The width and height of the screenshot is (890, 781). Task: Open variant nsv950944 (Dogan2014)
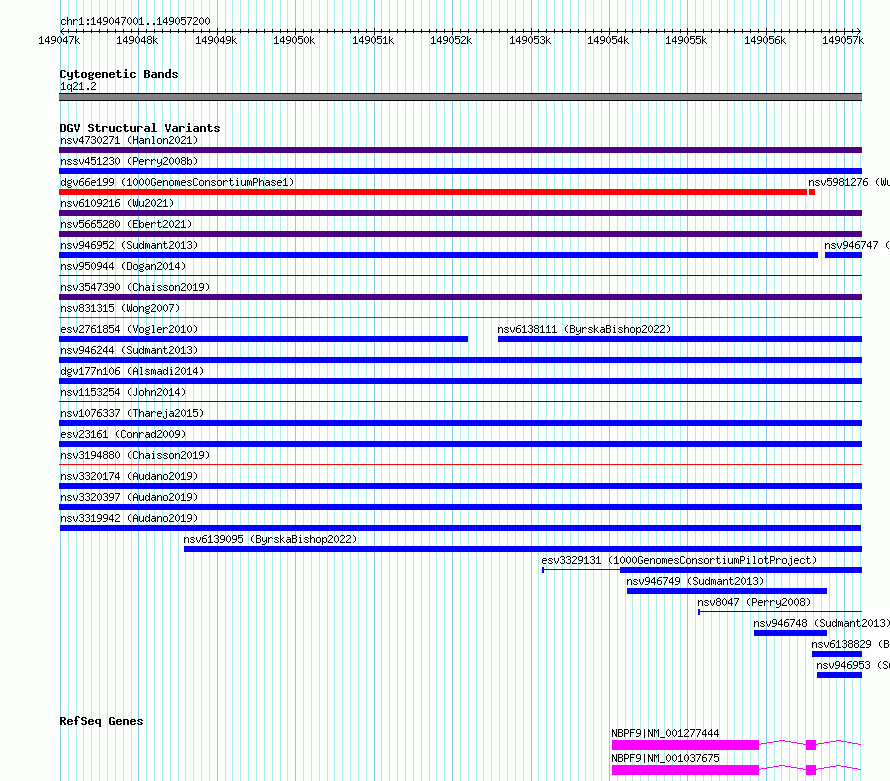pyautogui.click(x=123, y=266)
